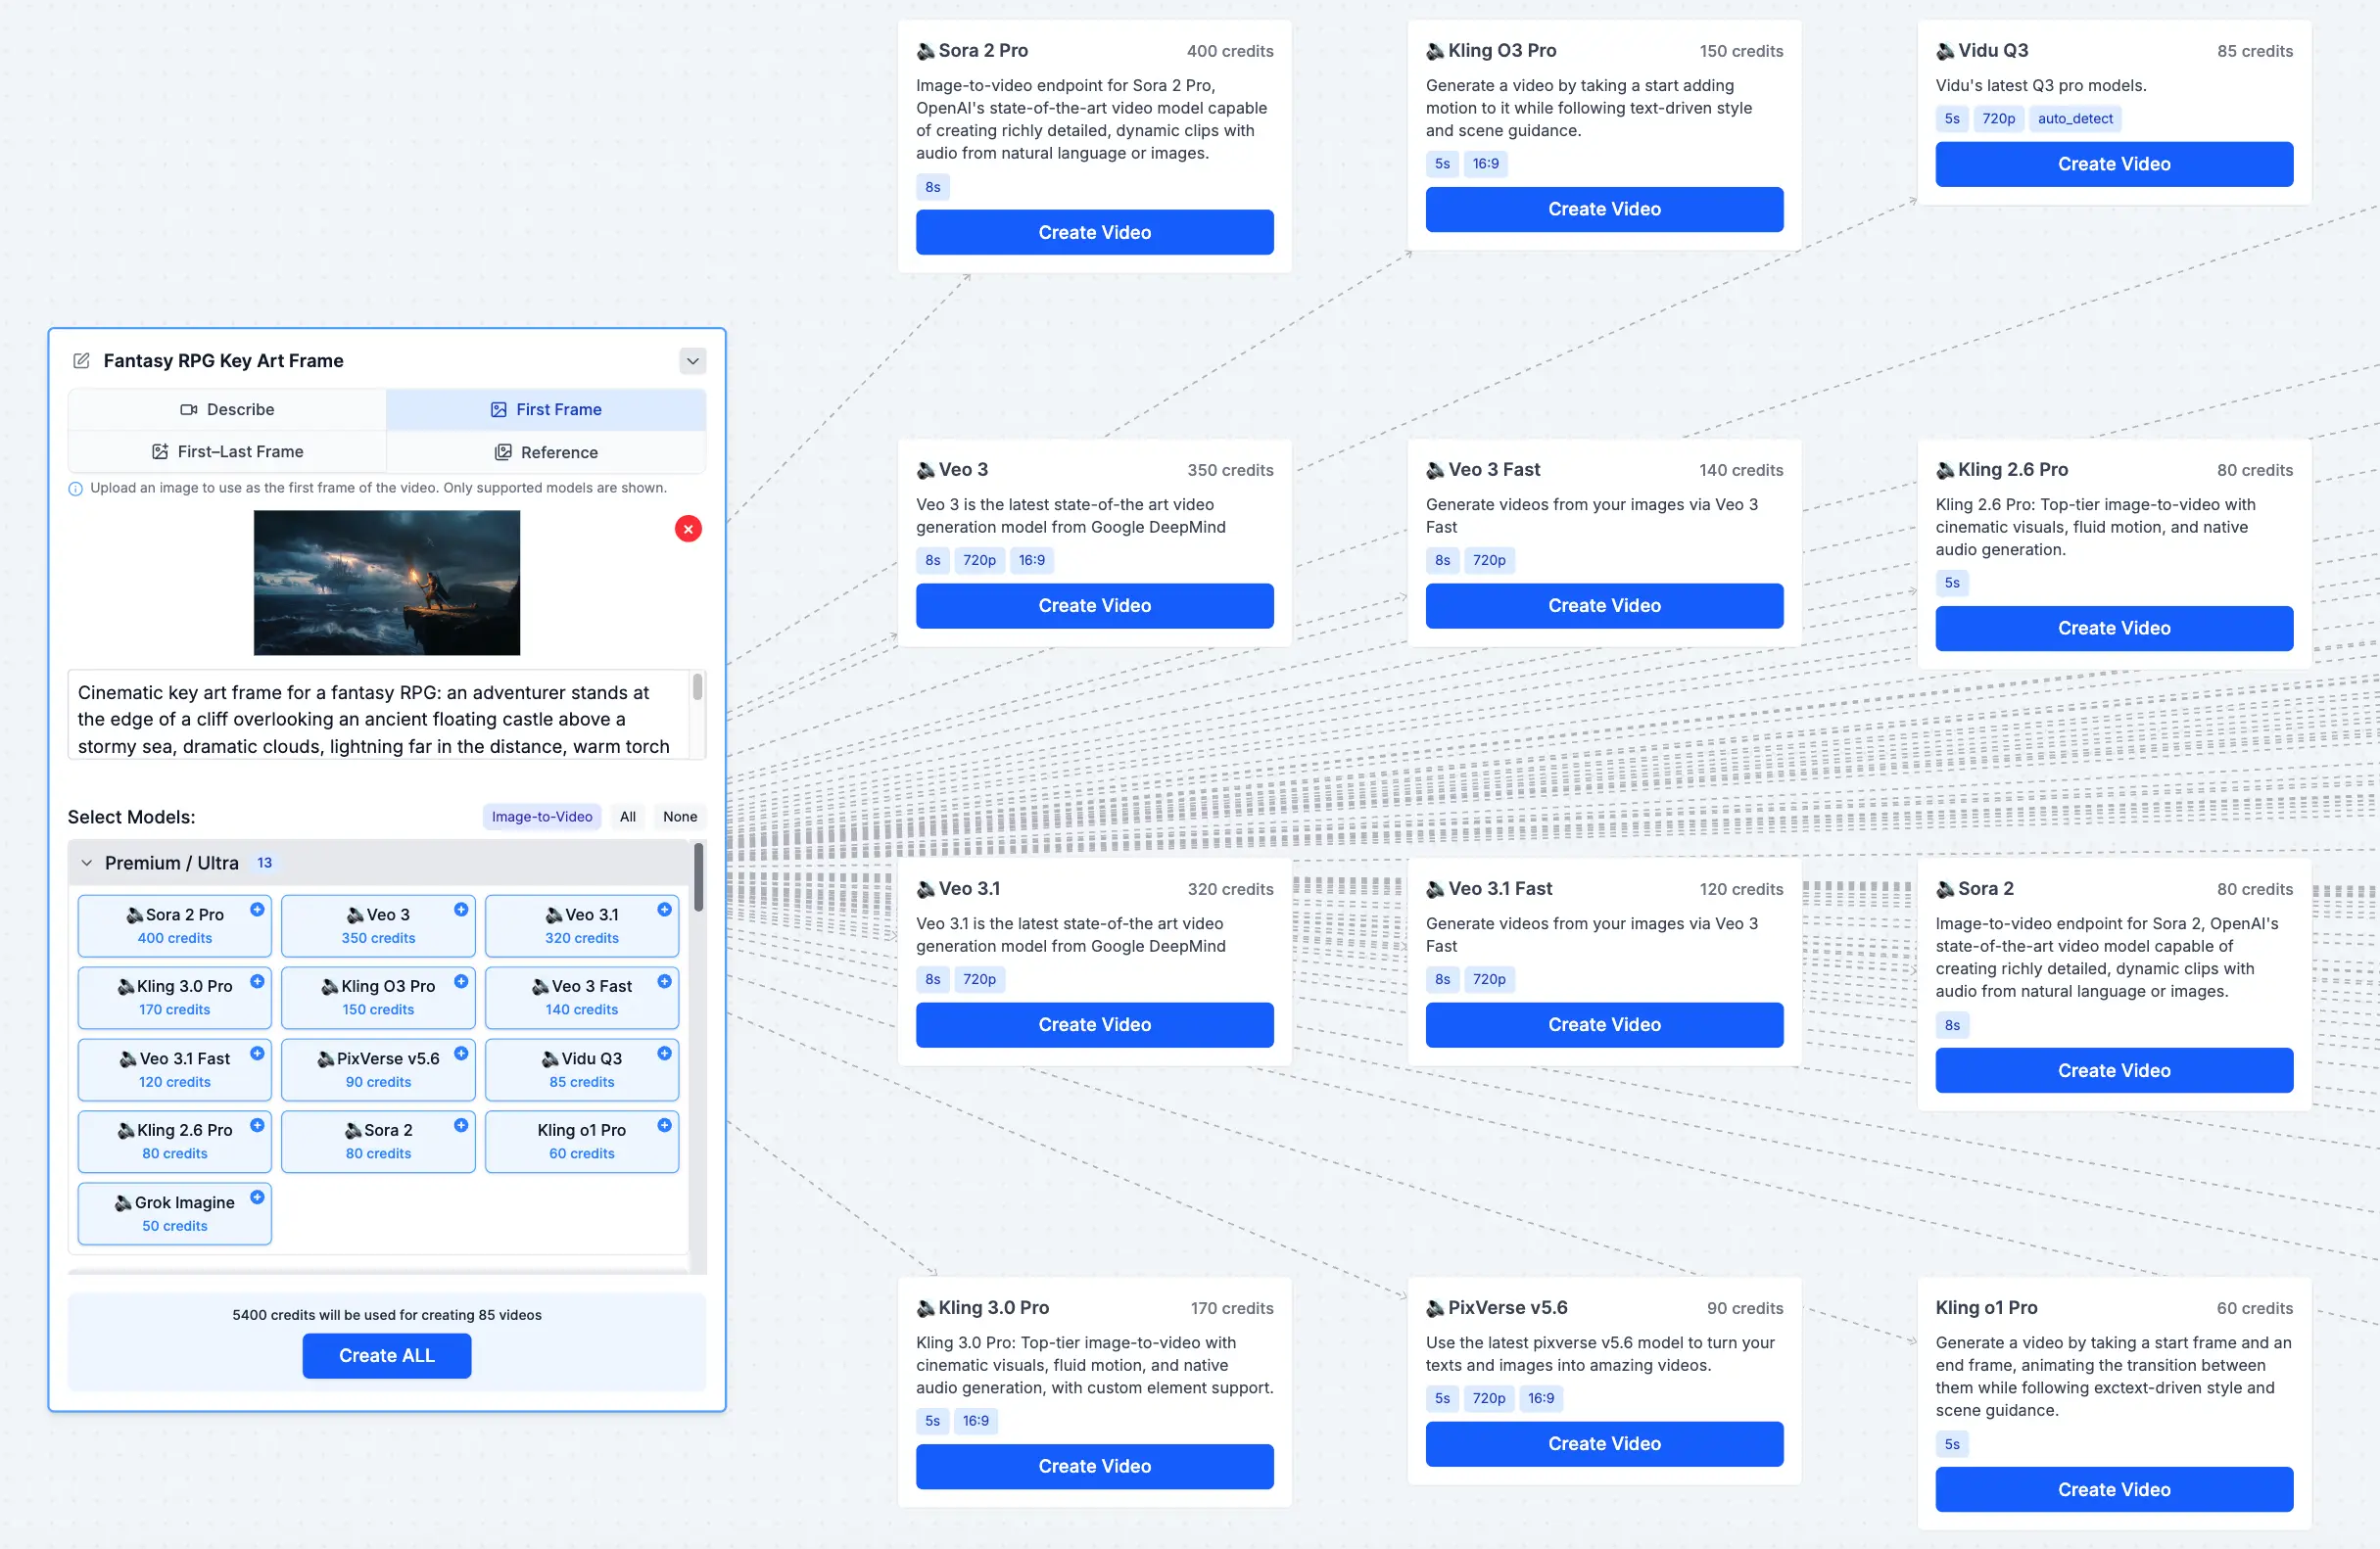Collapse the Fantasy RPG panel via the top chevron
This screenshot has width=2380, height=1549.
point(691,360)
